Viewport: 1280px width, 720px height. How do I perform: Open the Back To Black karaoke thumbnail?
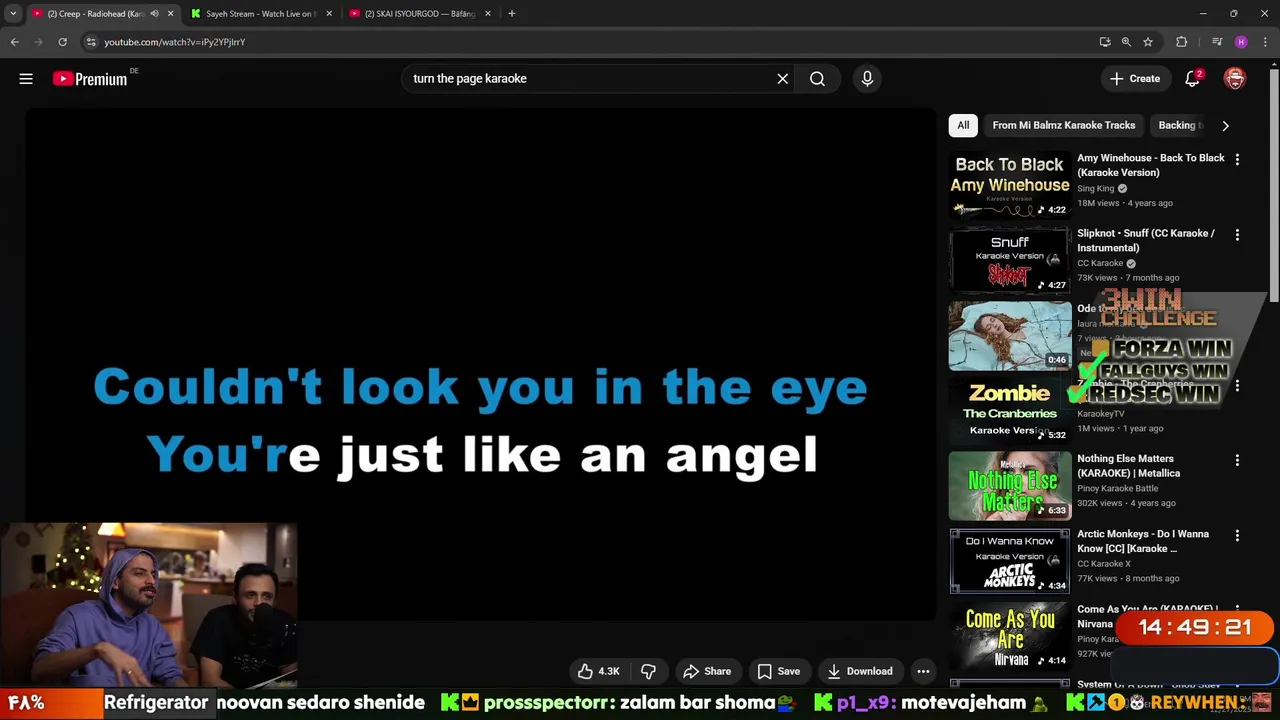coord(1010,184)
